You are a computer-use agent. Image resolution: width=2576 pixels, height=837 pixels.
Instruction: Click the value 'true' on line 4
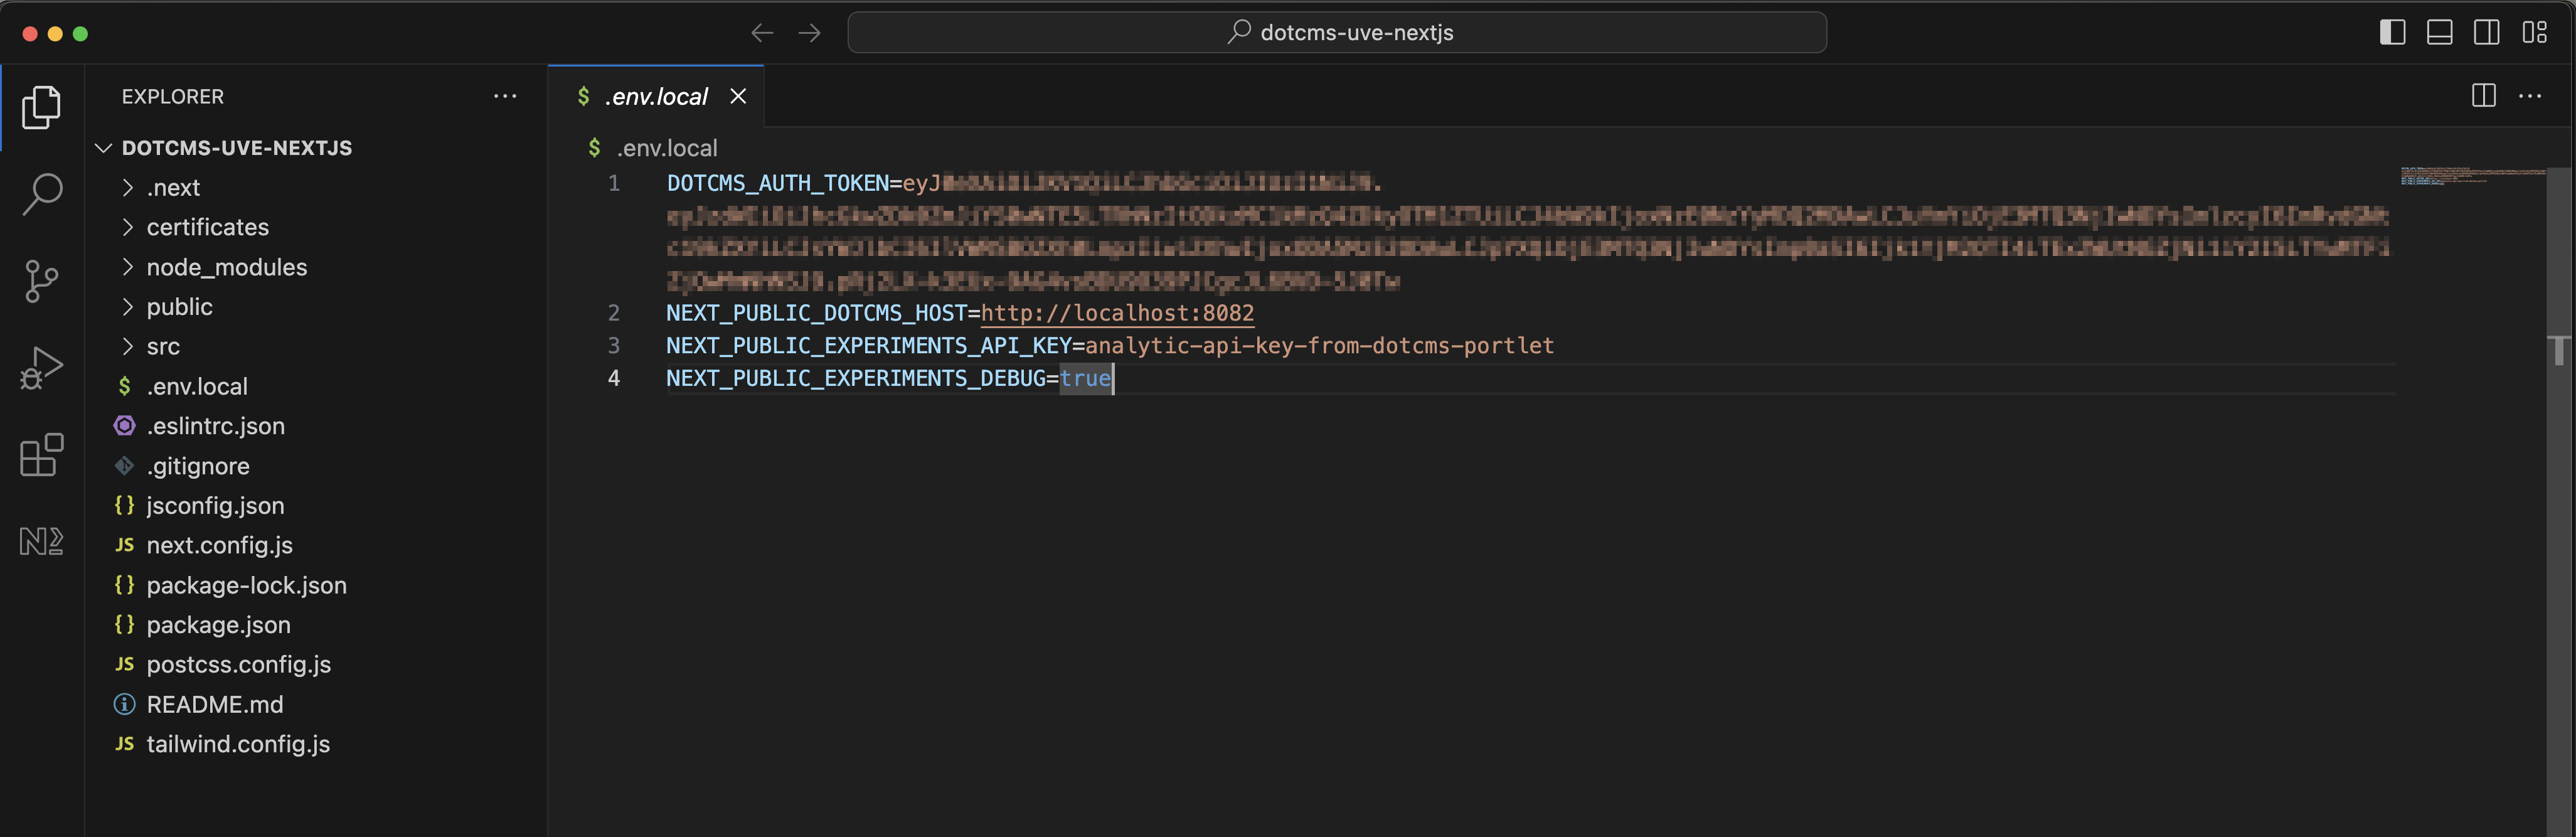tap(1086, 379)
